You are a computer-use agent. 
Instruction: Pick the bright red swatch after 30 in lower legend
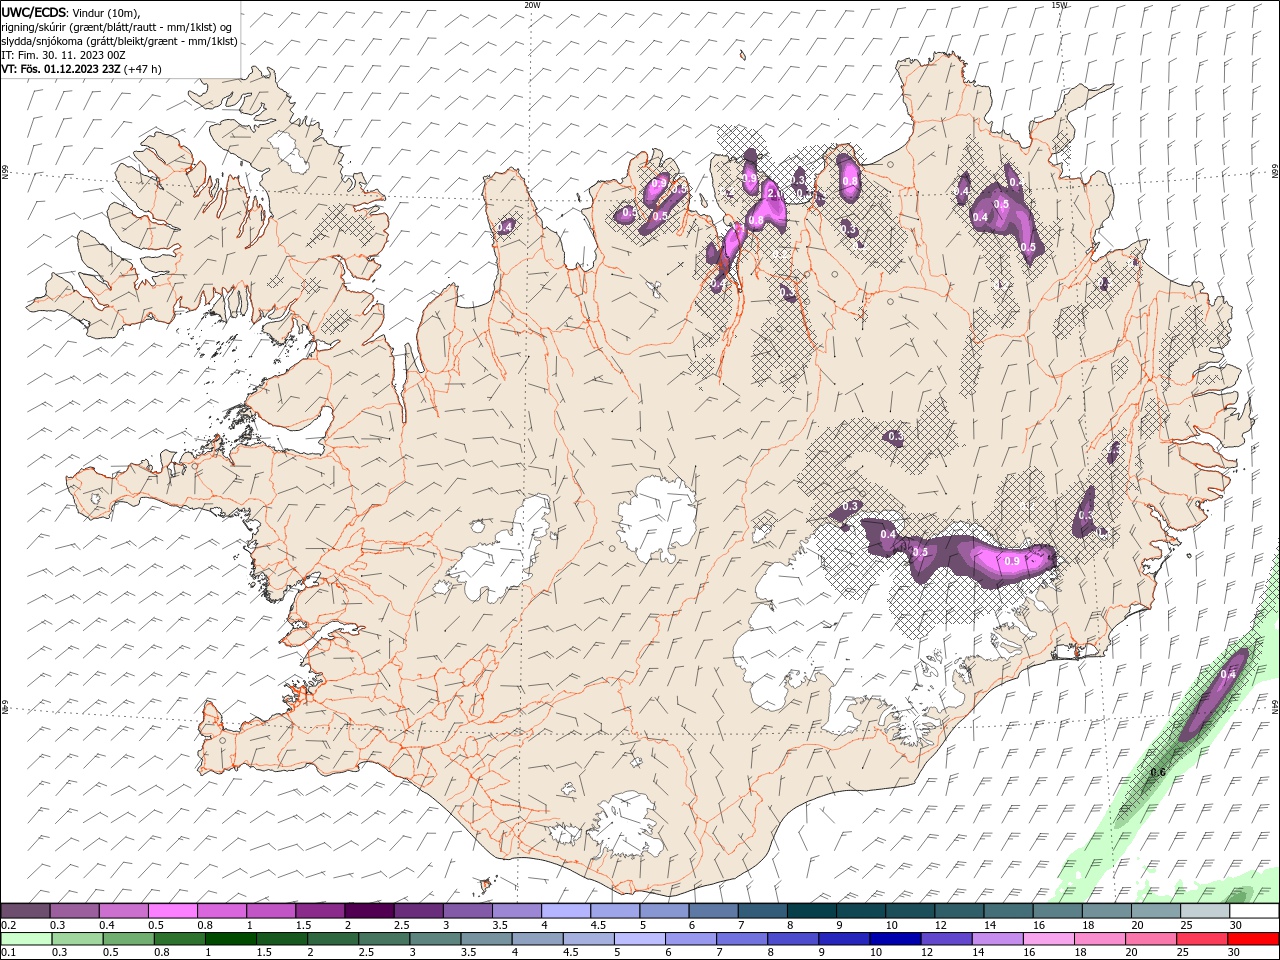[x=1253, y=939]
